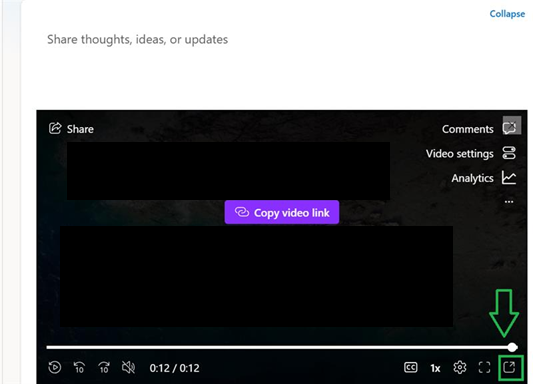Unmute the video audio
533x387 pixels.
click(x=128, y=367)
